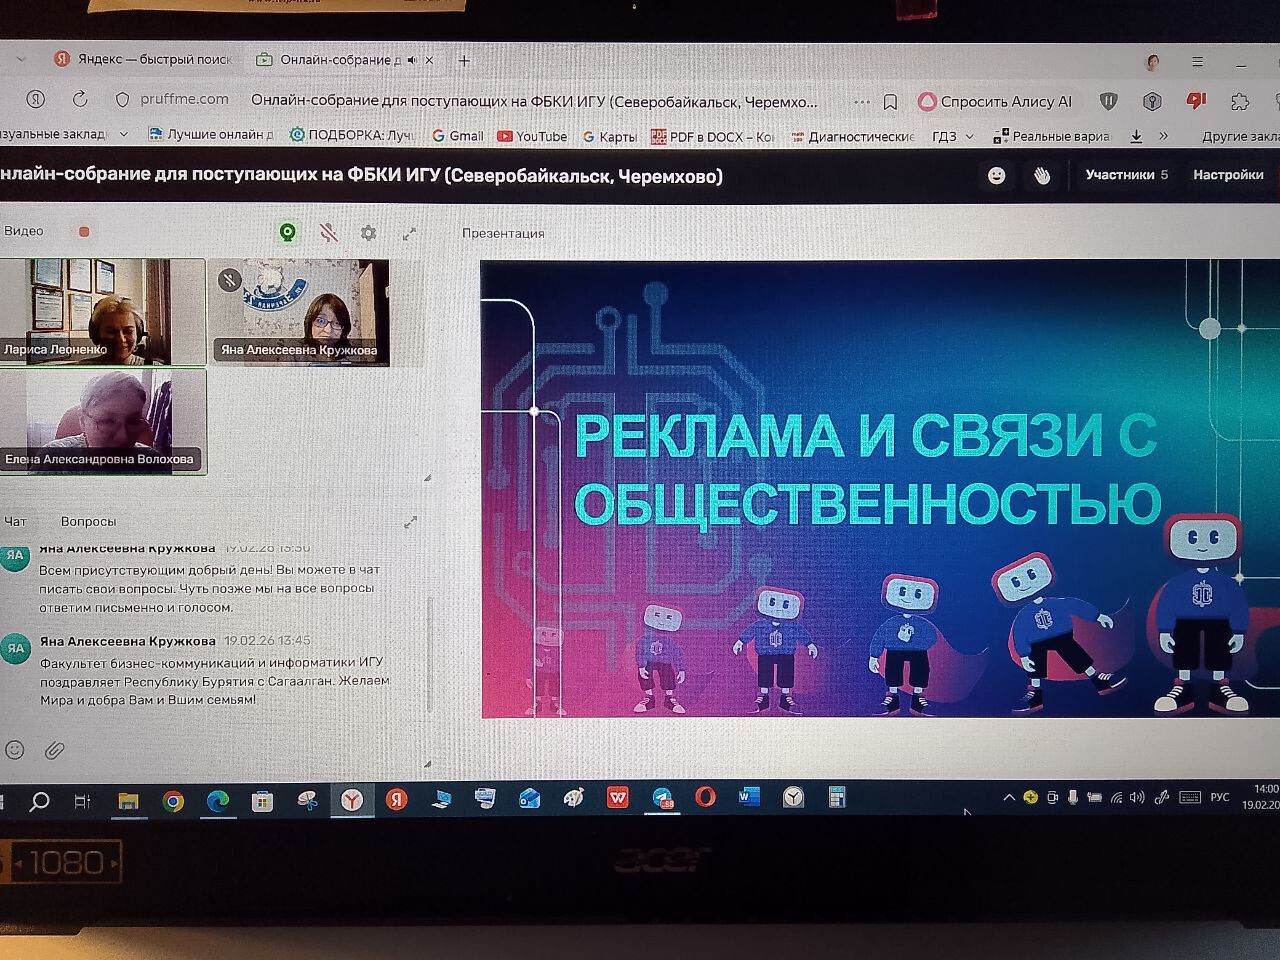Click the raise hand icon
This screenshot has height=960, width=1280.
(x=1042, y=176)
